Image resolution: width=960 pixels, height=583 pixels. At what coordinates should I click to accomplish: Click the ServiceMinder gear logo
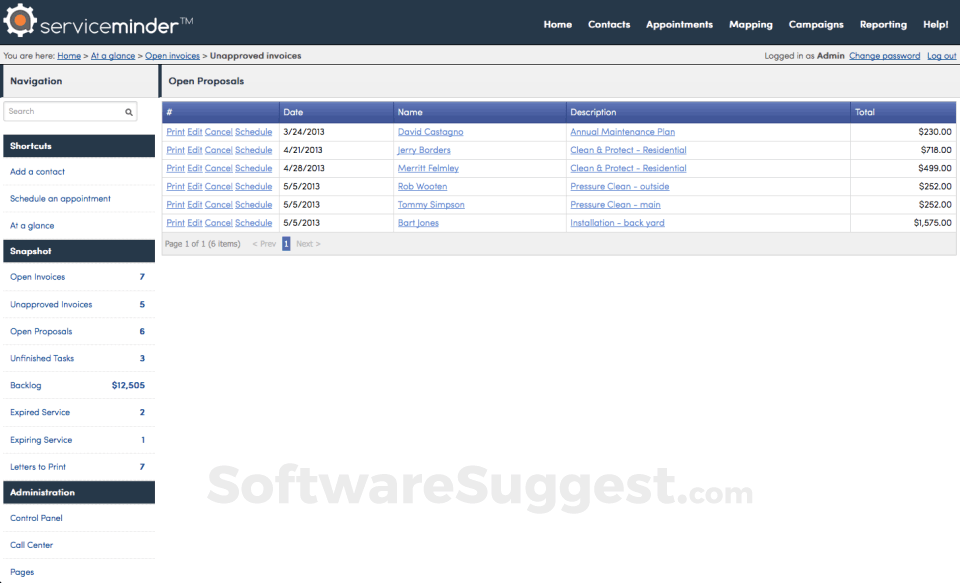tap(20, 21)
